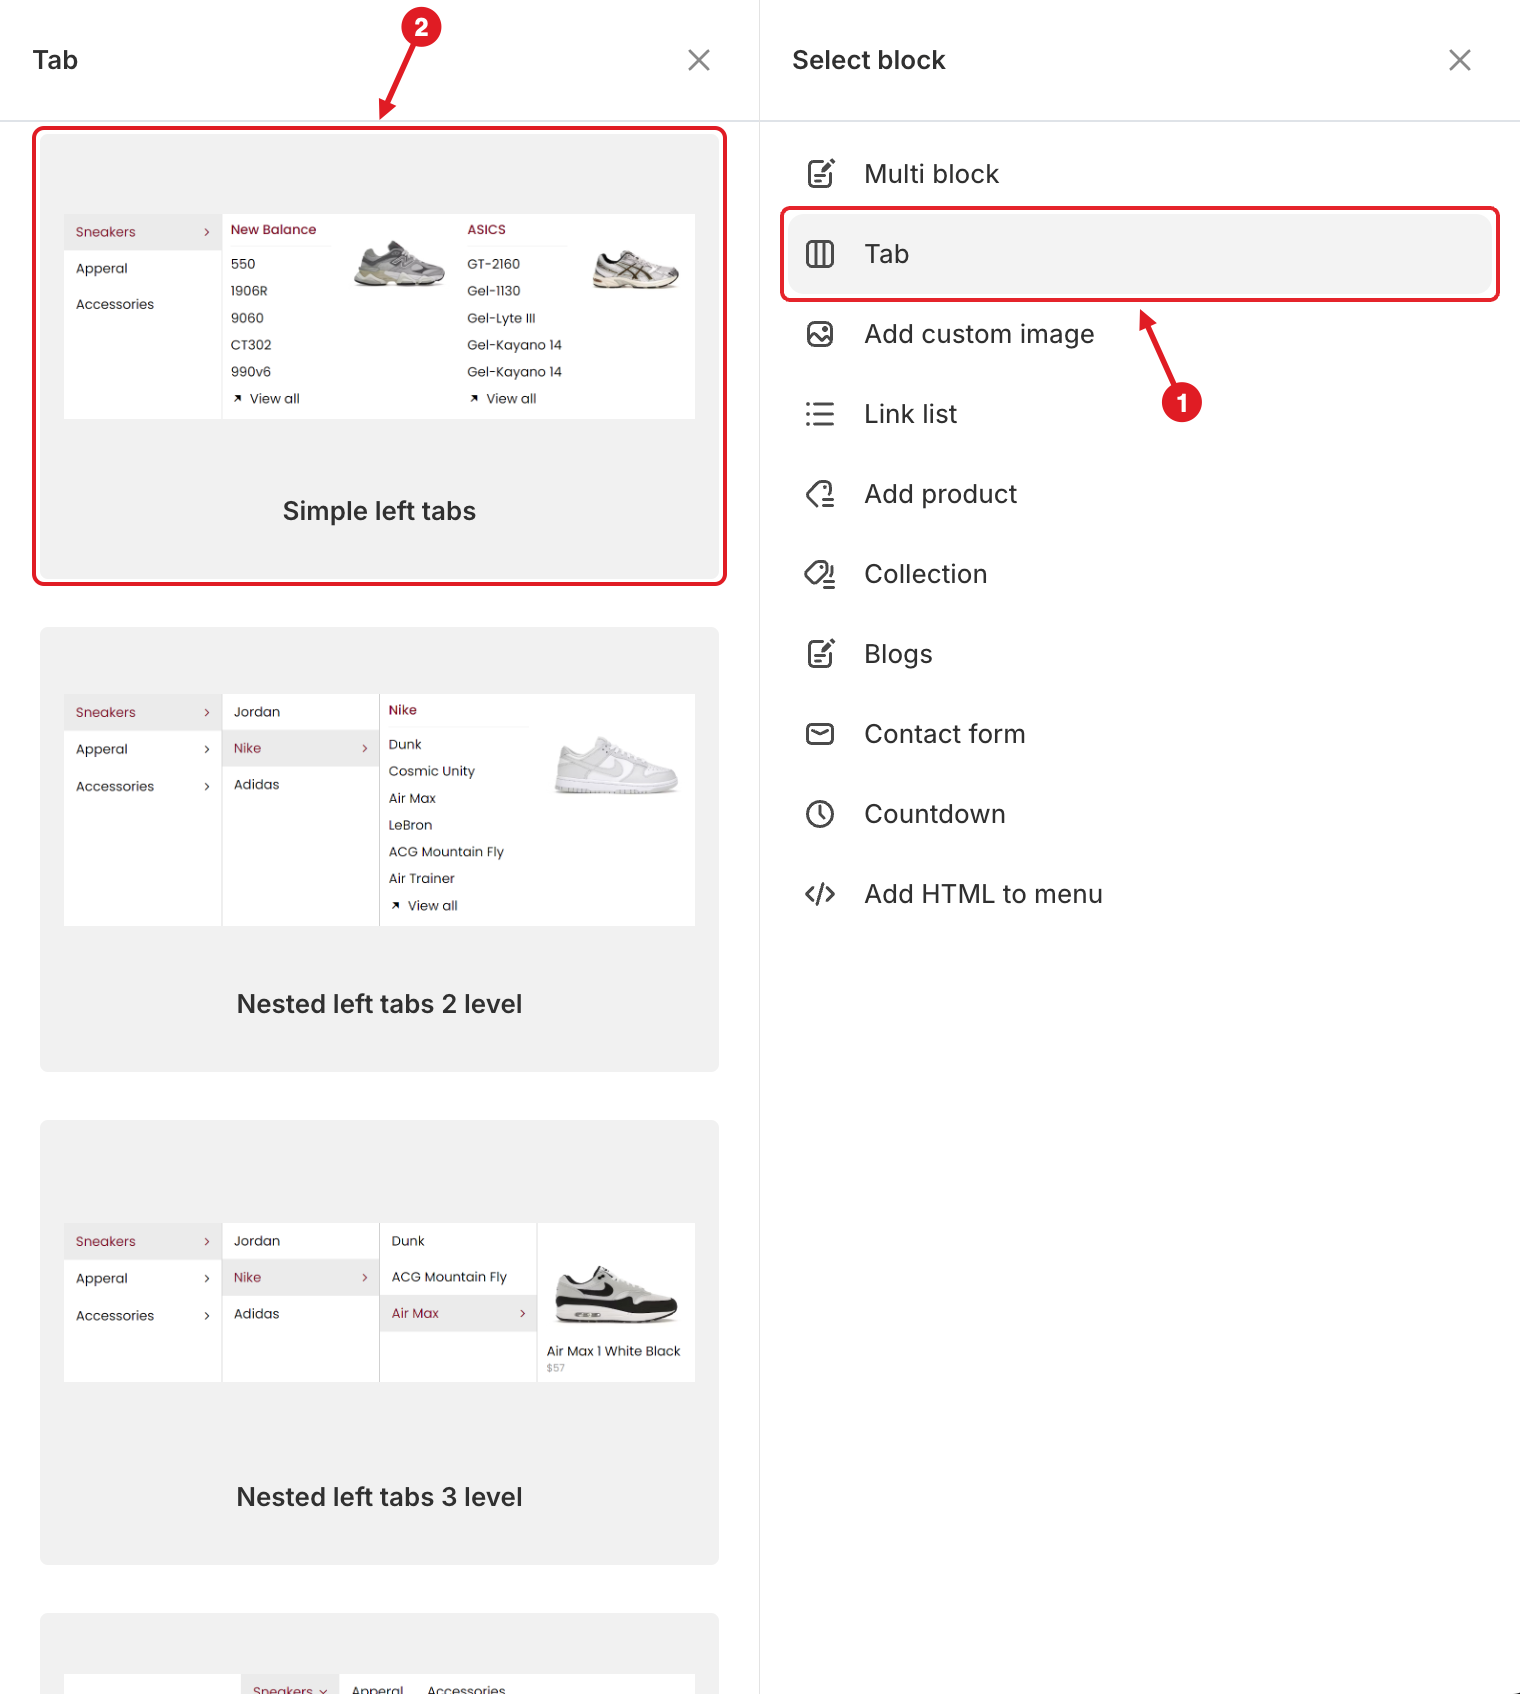Click the Jordan item in 2 level preview
This screenshot has height=1694, width=1520.
pyautogui.click(x=257, y=712)
